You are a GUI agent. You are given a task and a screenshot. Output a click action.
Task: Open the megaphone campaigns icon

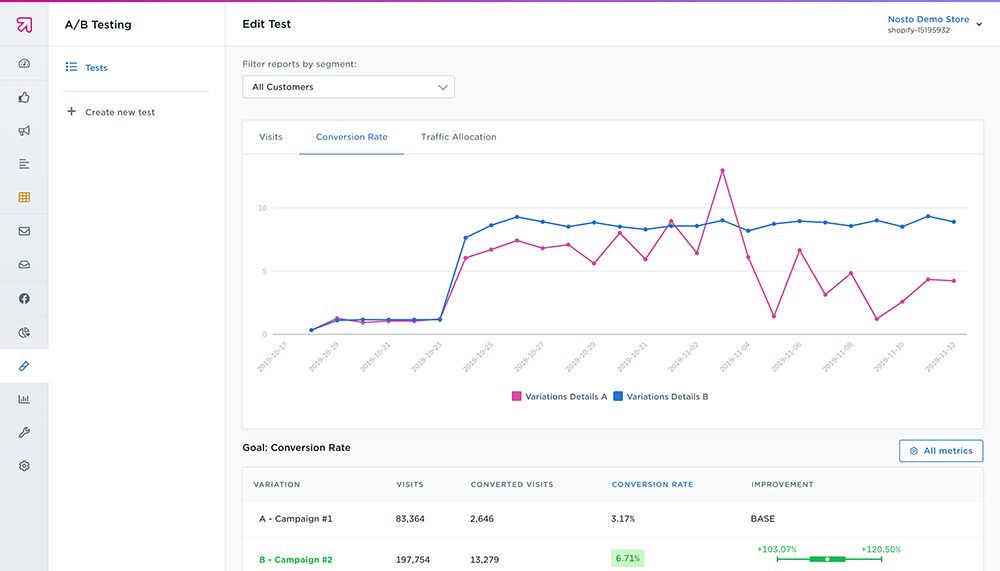point(24,131)
